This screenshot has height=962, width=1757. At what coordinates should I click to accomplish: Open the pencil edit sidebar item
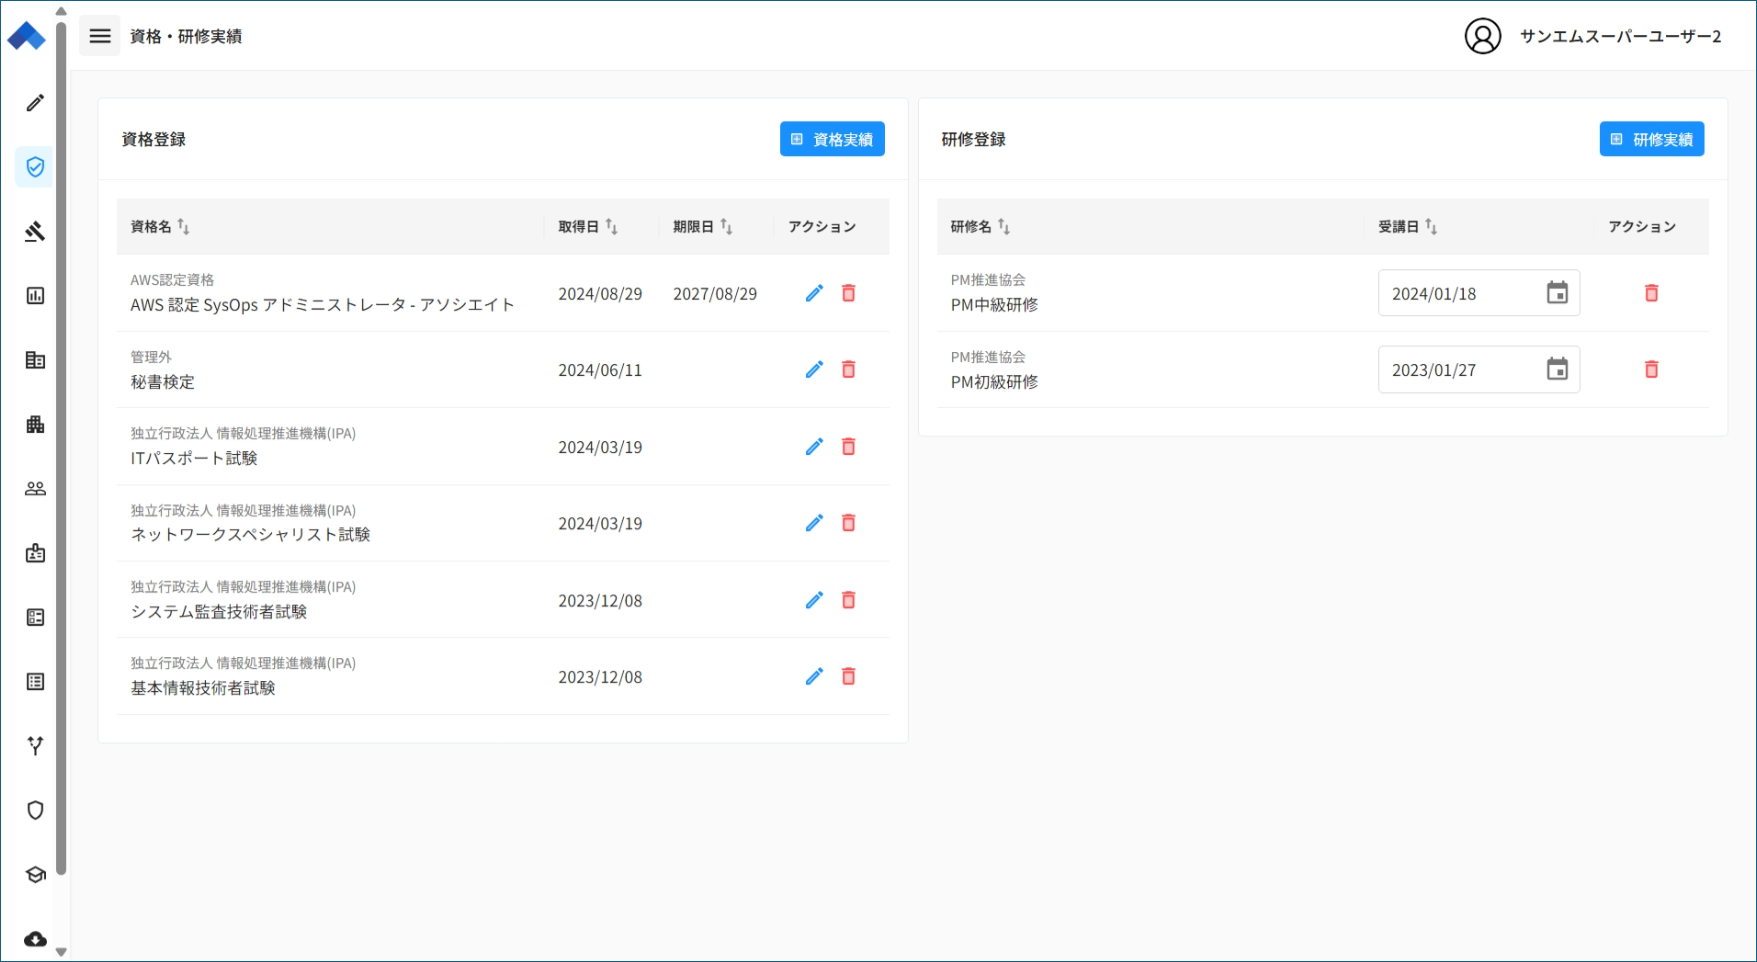pyautogui.click(x=35, y=103)
